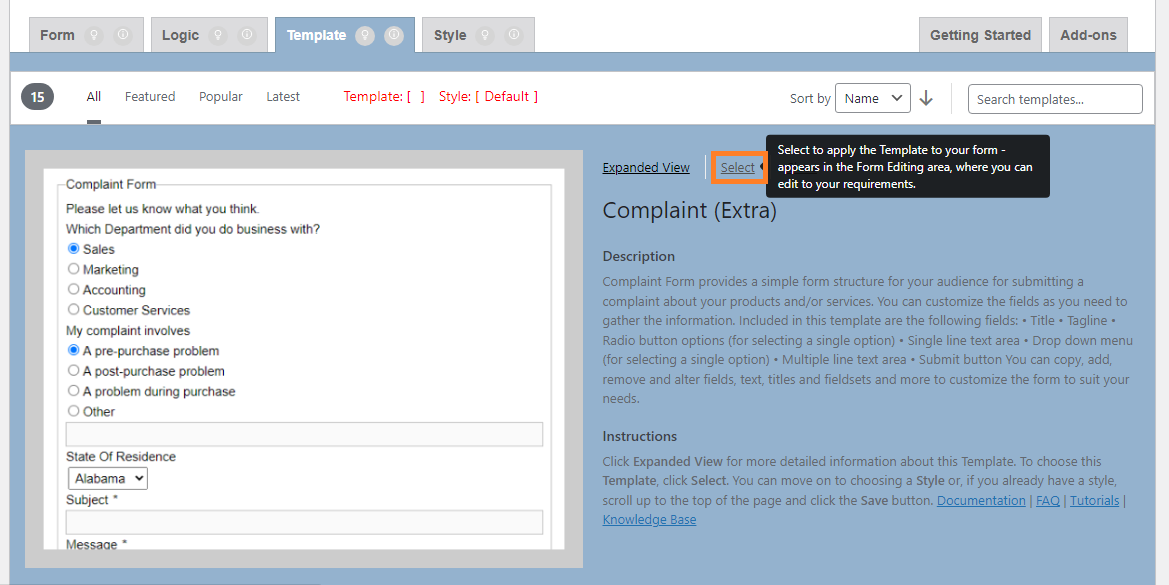
Task: Click the lightbulb icon on Template tab
Action: (x=366, y=35)
